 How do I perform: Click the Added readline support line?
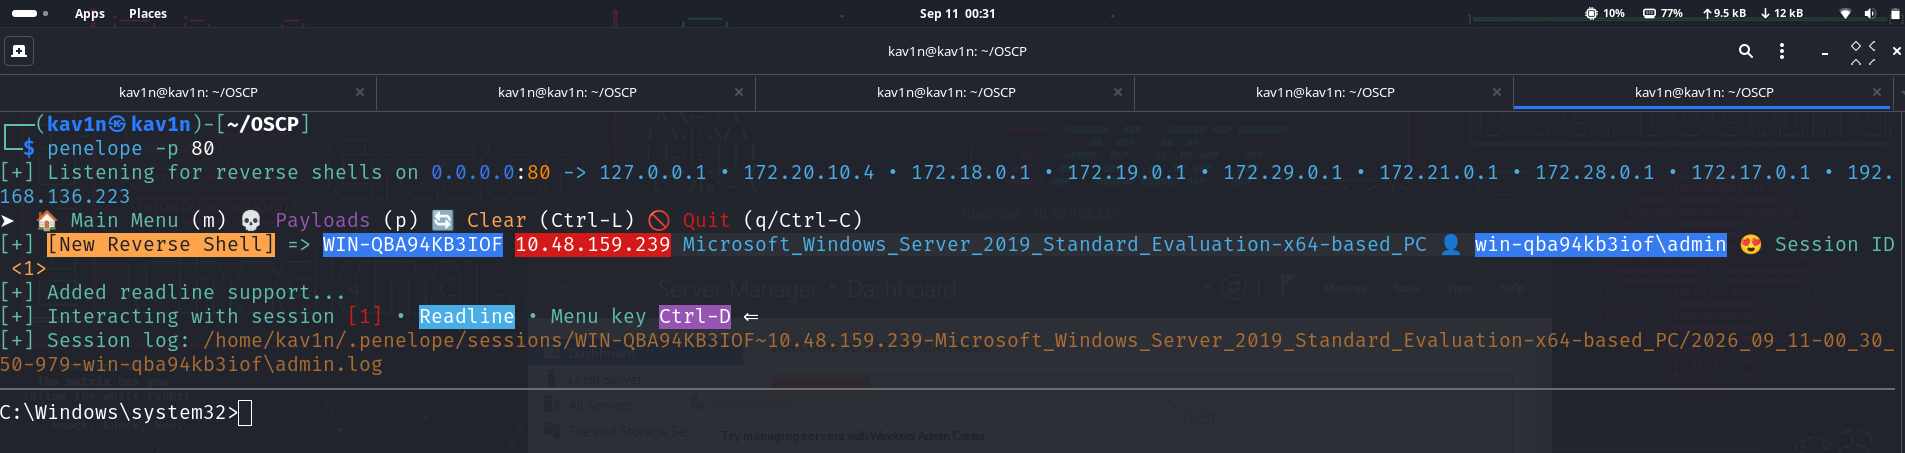coord(172,292)
